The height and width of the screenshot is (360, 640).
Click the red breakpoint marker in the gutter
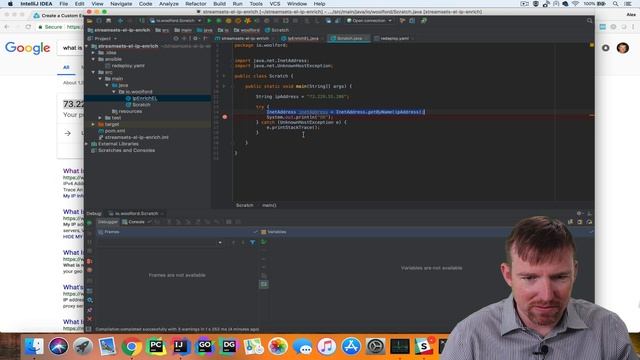[x=224, y=117]
